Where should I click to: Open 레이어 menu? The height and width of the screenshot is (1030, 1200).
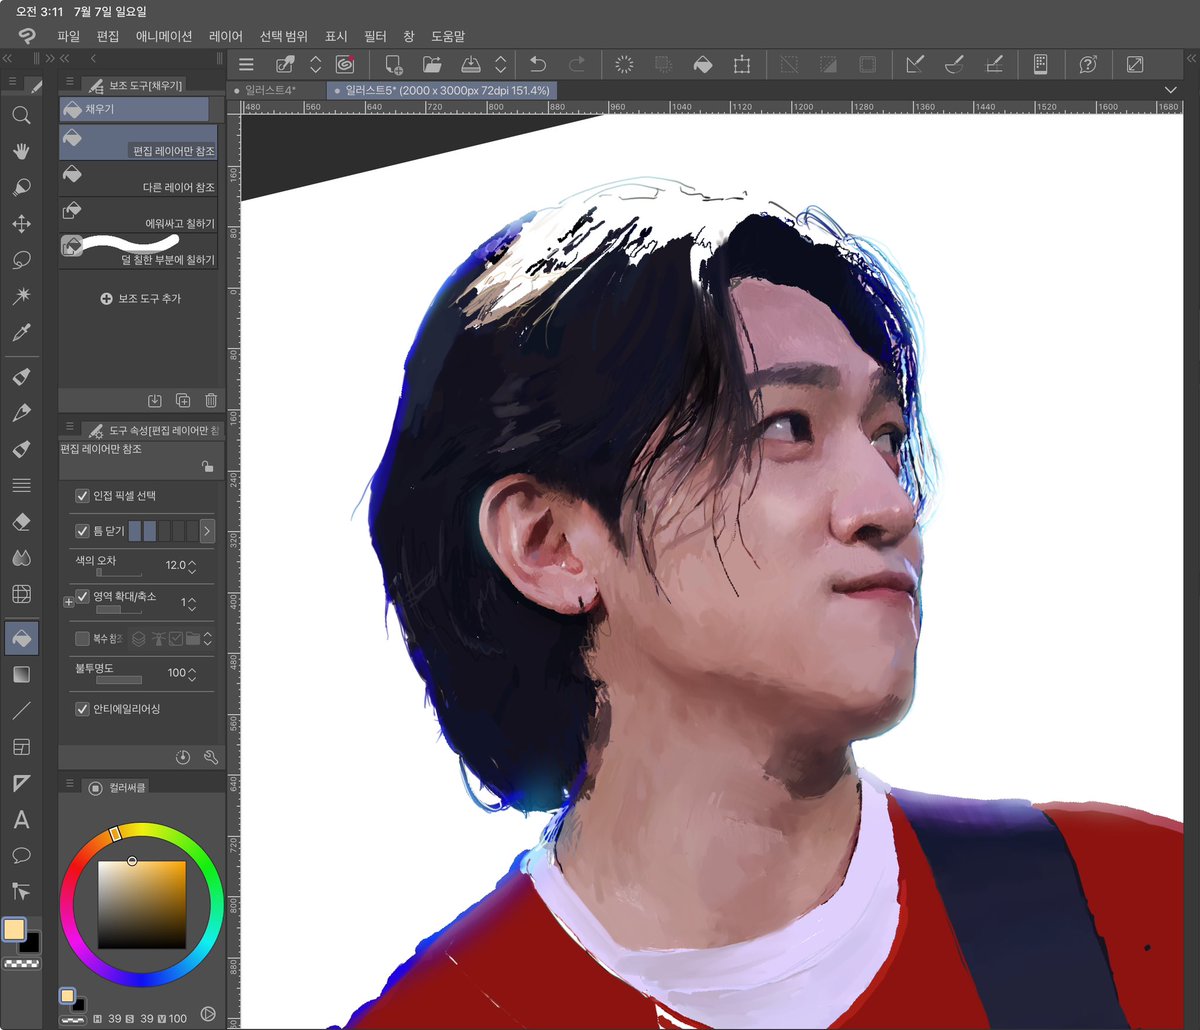(226, 36)
